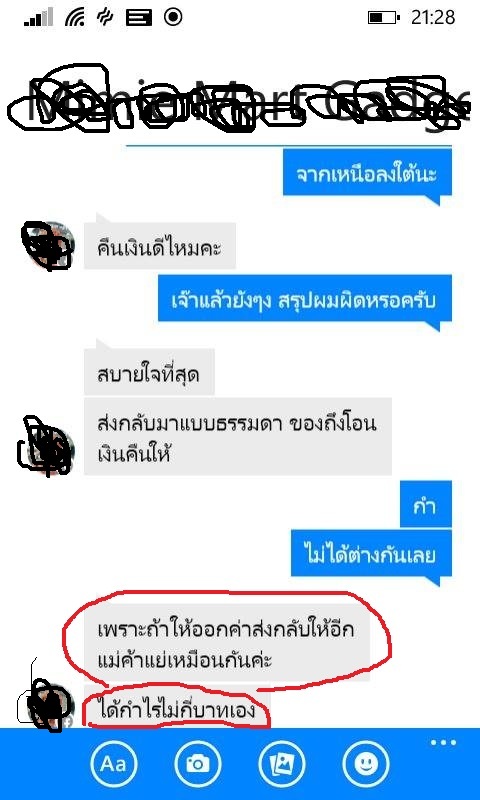The width and height of the screenshot is (480, 800).
Task: Tap the short sent bubble 'กำ'
Action: click(426, 504)
